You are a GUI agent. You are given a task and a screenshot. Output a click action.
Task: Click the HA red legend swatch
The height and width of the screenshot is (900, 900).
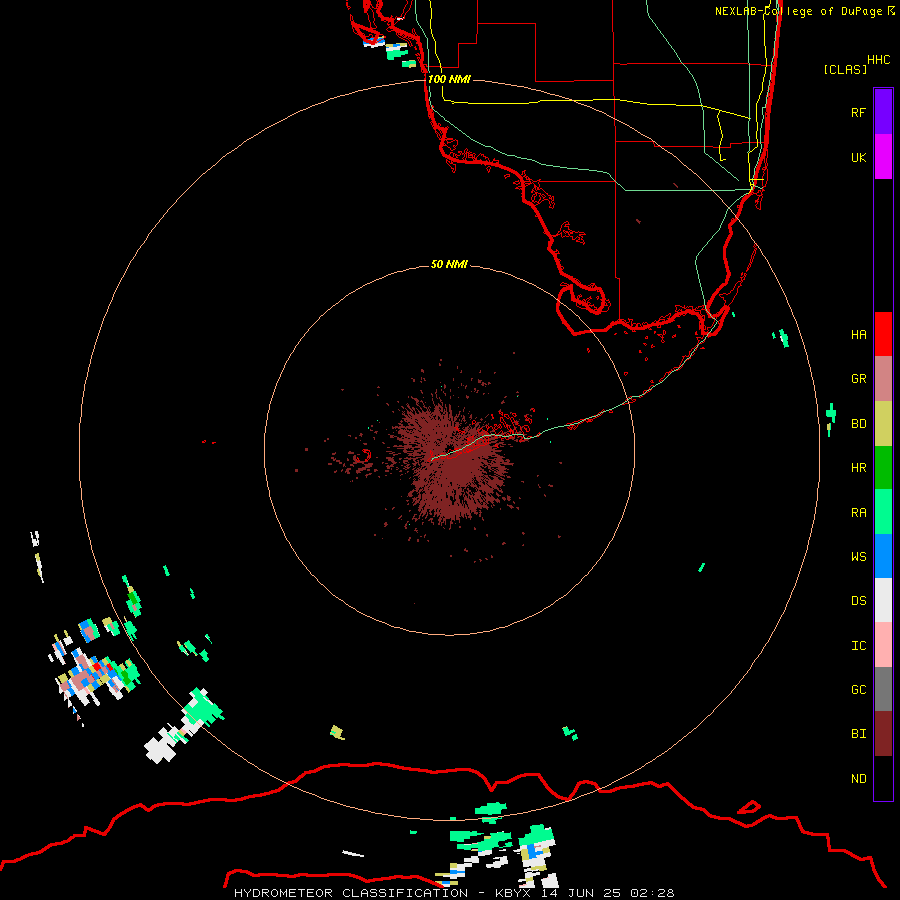click(883, 334)
